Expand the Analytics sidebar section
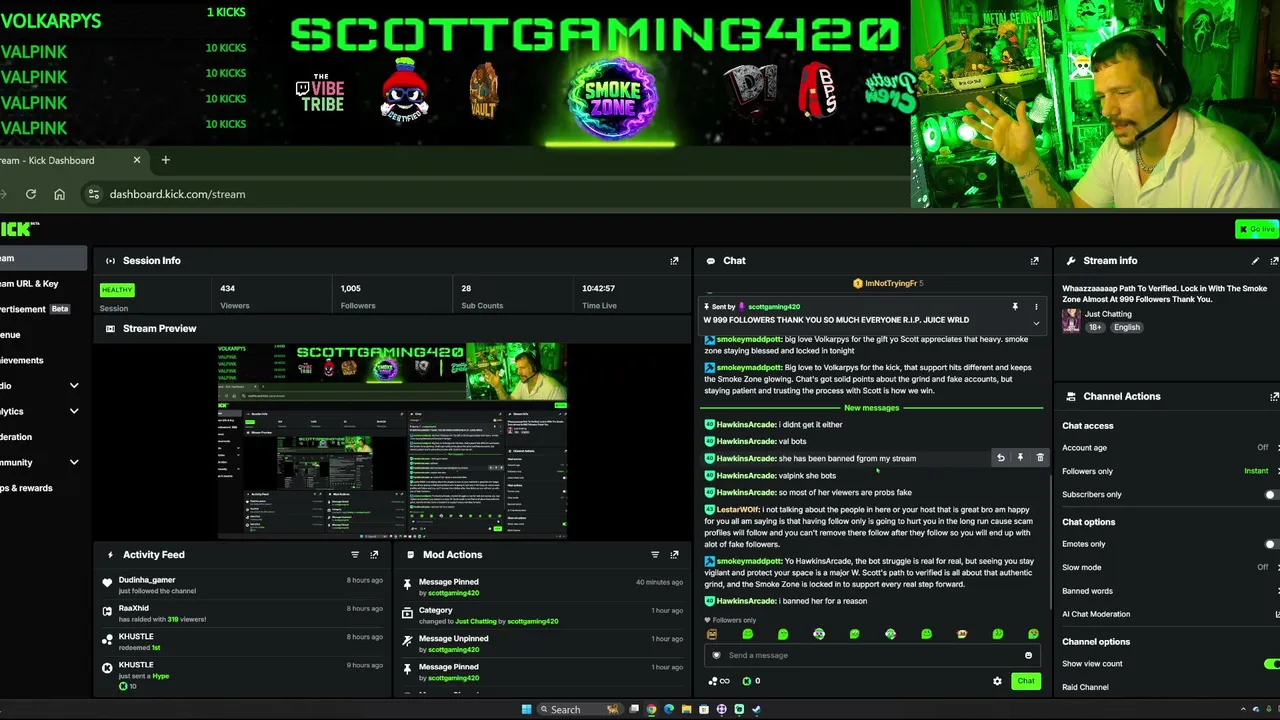 click(74, 411)
